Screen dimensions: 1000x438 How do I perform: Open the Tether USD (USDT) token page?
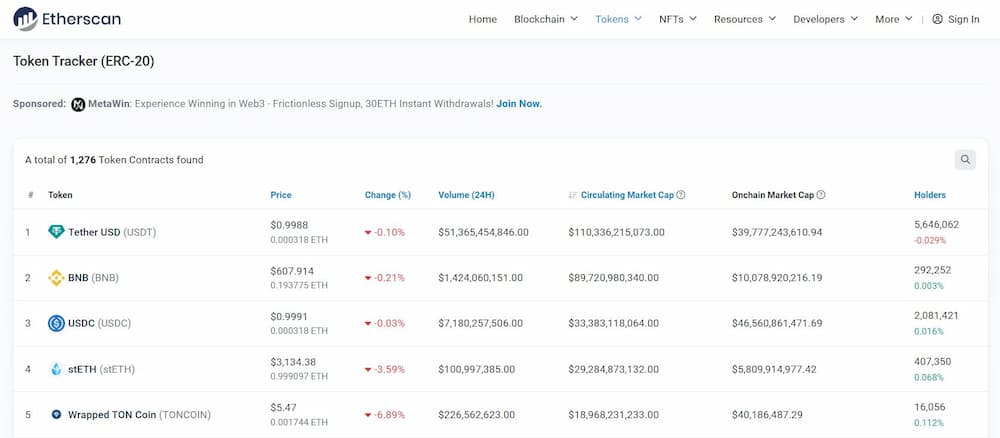click(x=112, y=233)
